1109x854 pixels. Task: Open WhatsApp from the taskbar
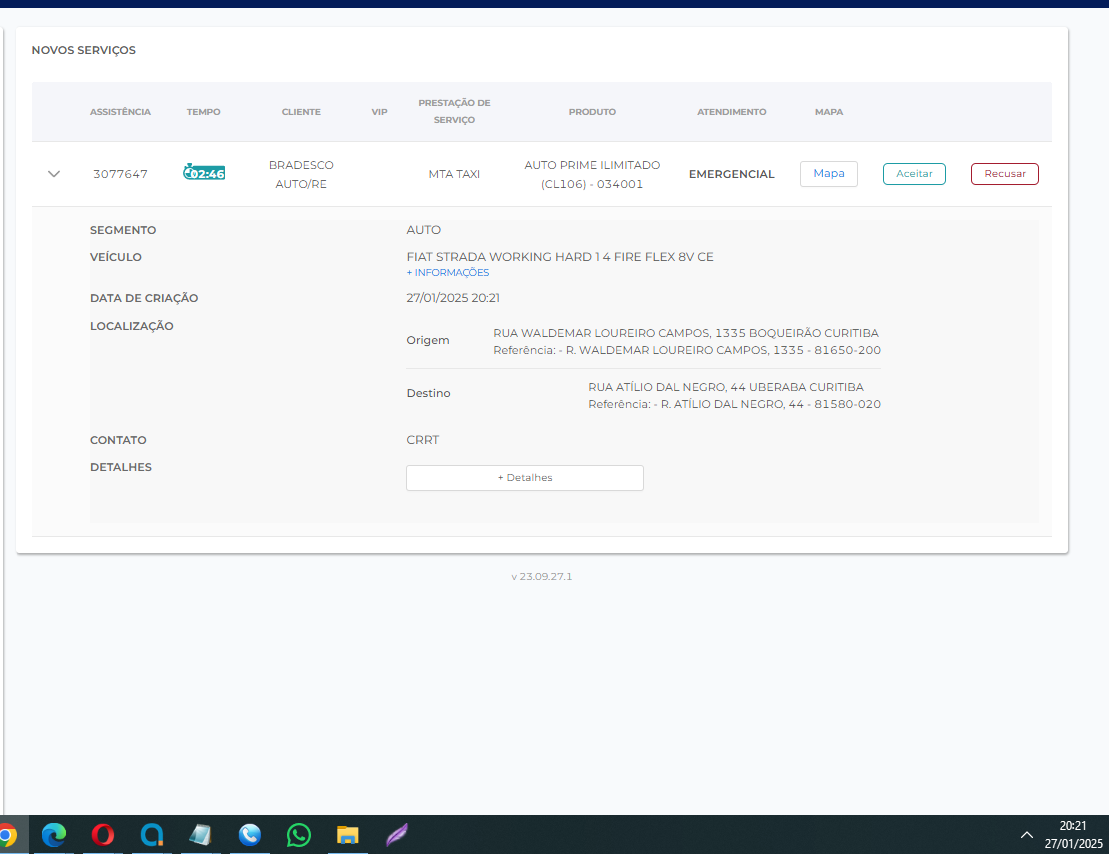(298, 835)
